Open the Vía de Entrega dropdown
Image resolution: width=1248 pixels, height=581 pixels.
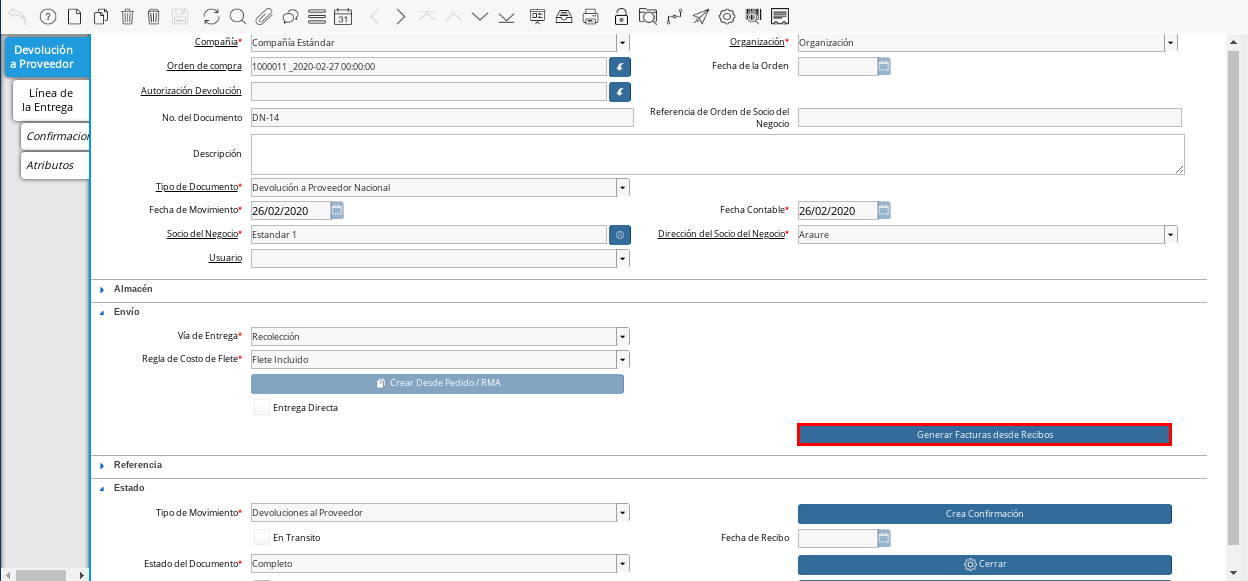pos(622,337)
